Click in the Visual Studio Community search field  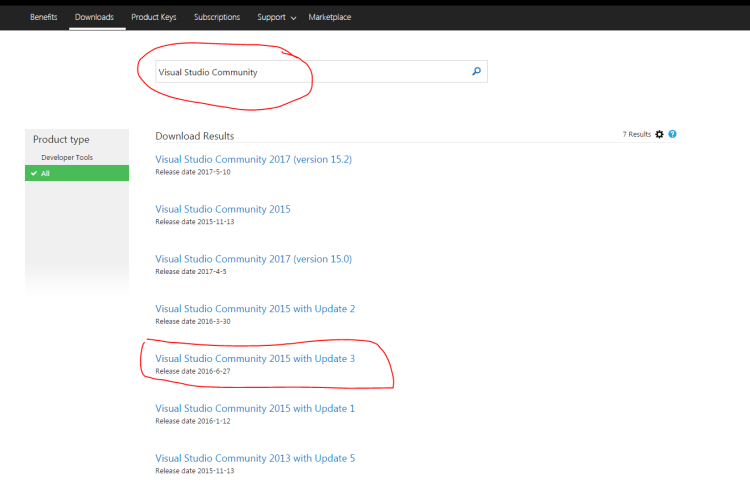(x=321, y=72)
